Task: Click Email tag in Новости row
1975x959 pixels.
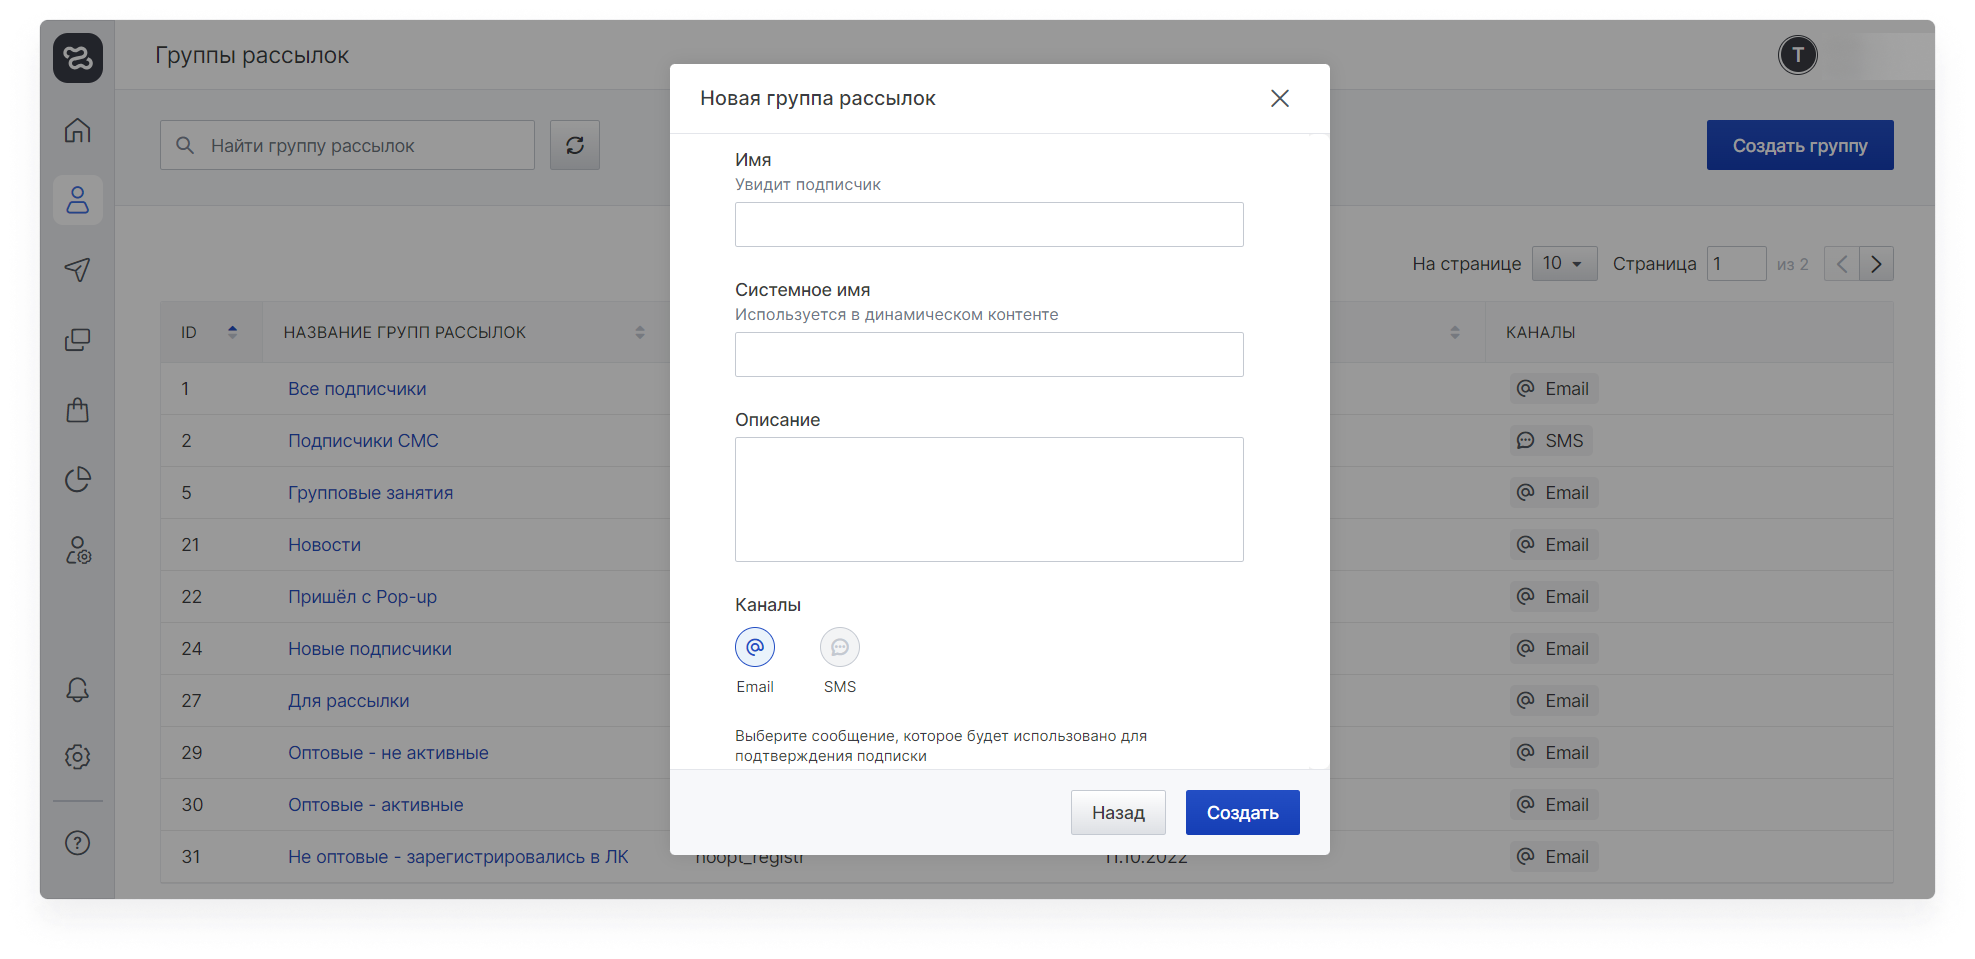Action: click(1554, 545)
